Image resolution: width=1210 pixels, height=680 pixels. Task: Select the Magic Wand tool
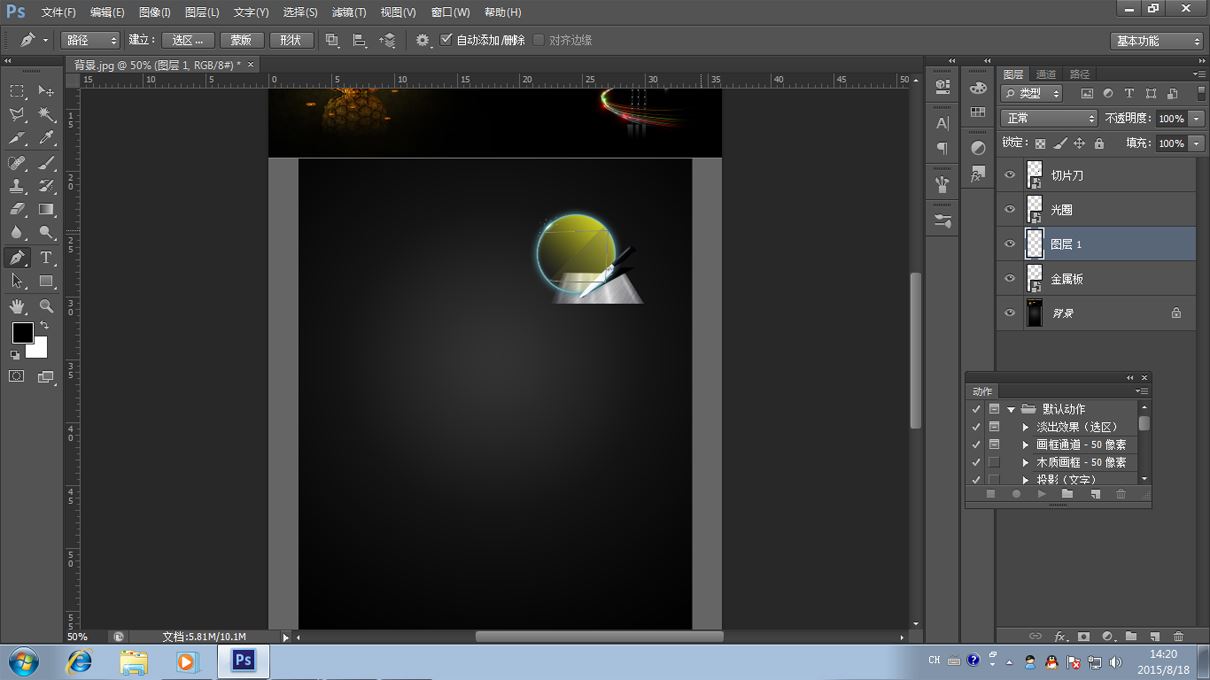coord(46,115)
